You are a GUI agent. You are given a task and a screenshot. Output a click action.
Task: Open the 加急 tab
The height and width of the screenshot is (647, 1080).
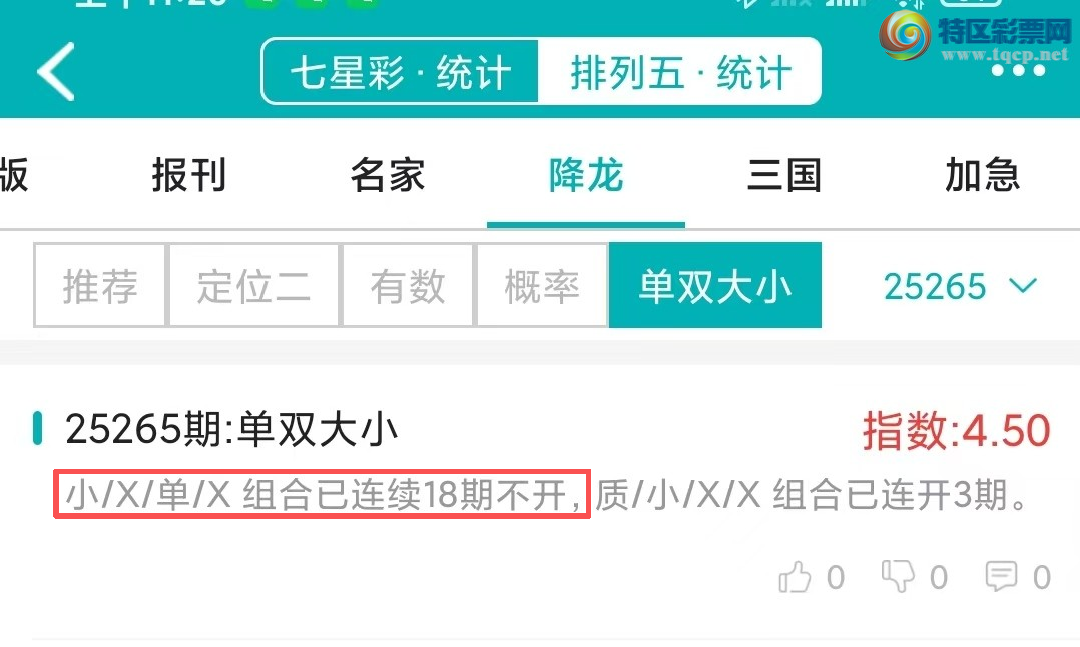[982, 175]
